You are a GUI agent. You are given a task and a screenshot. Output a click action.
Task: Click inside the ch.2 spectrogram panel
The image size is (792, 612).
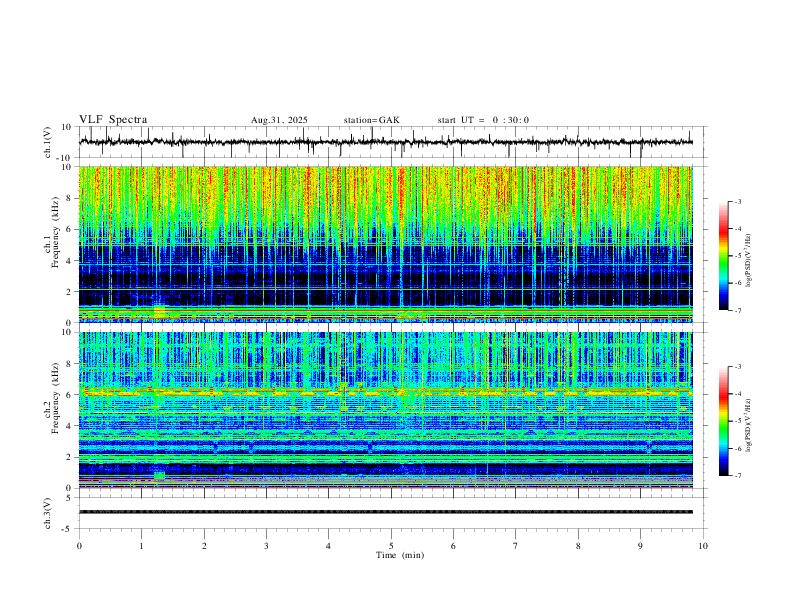[386, 410]
